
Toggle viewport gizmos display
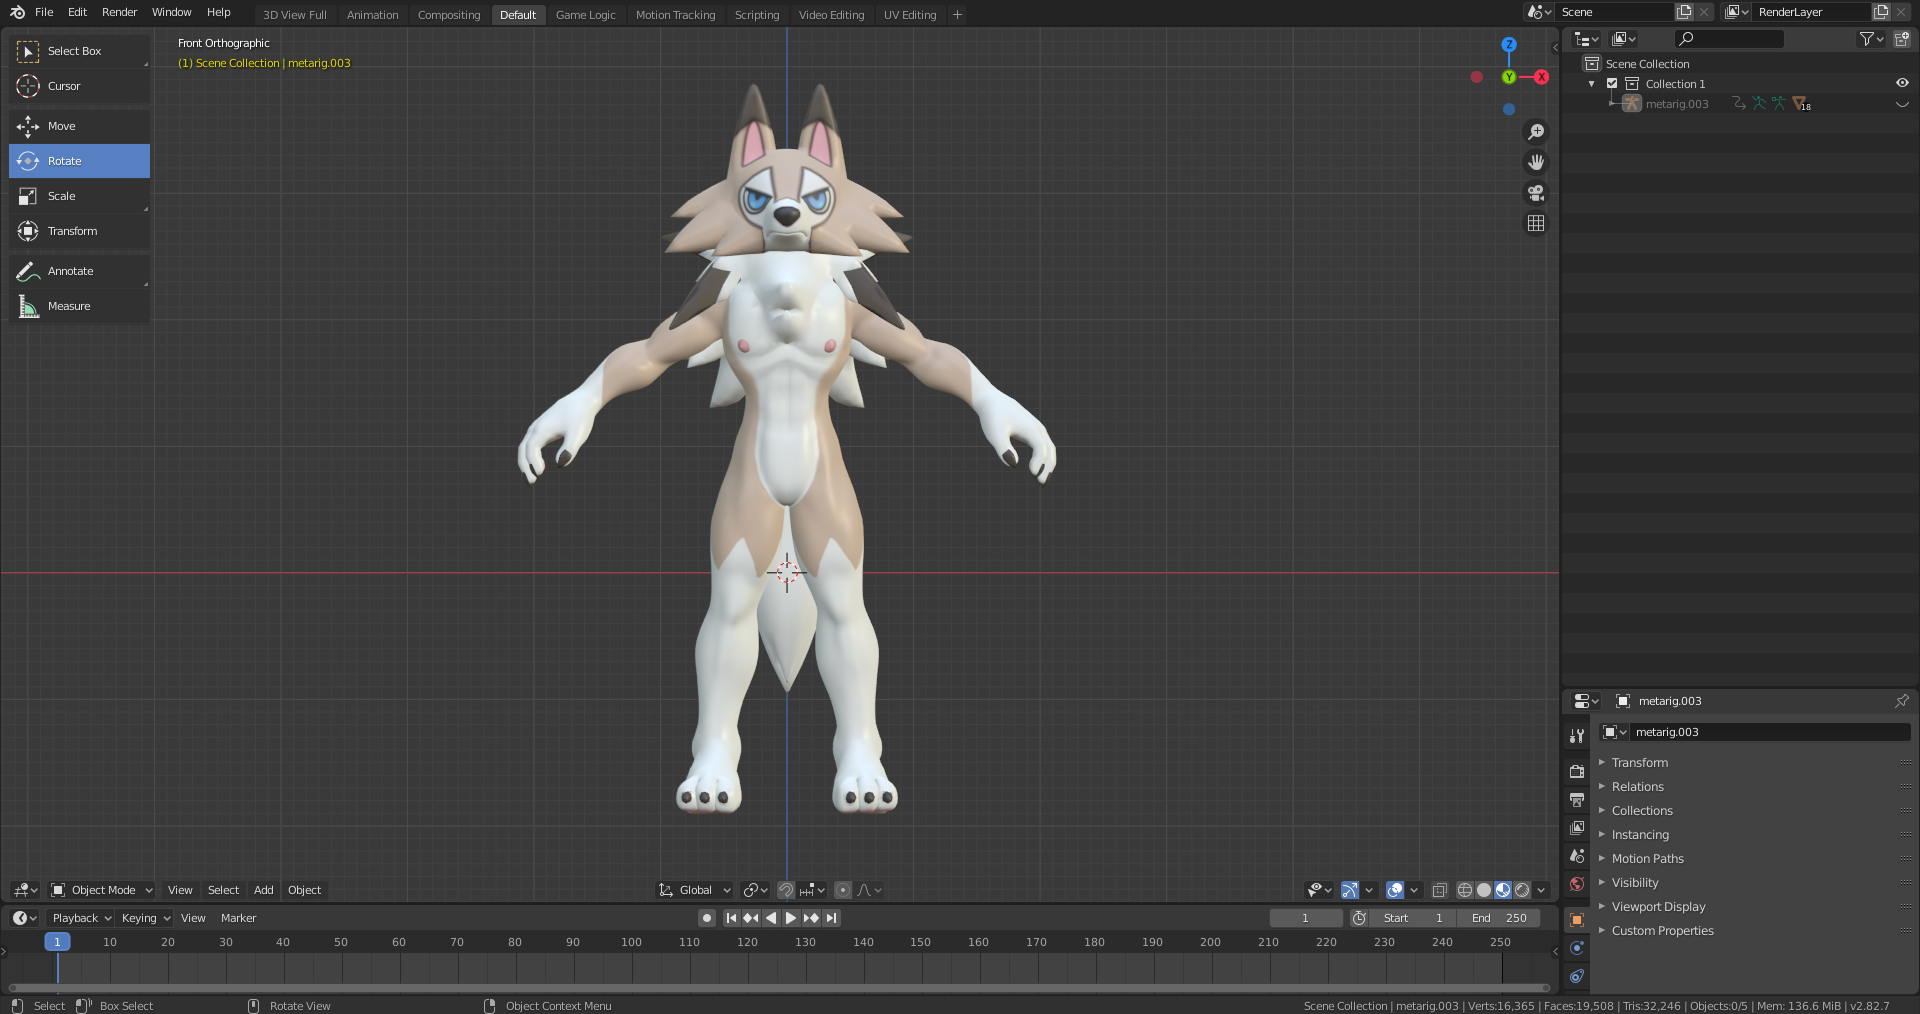click(x=1350, y=890)
